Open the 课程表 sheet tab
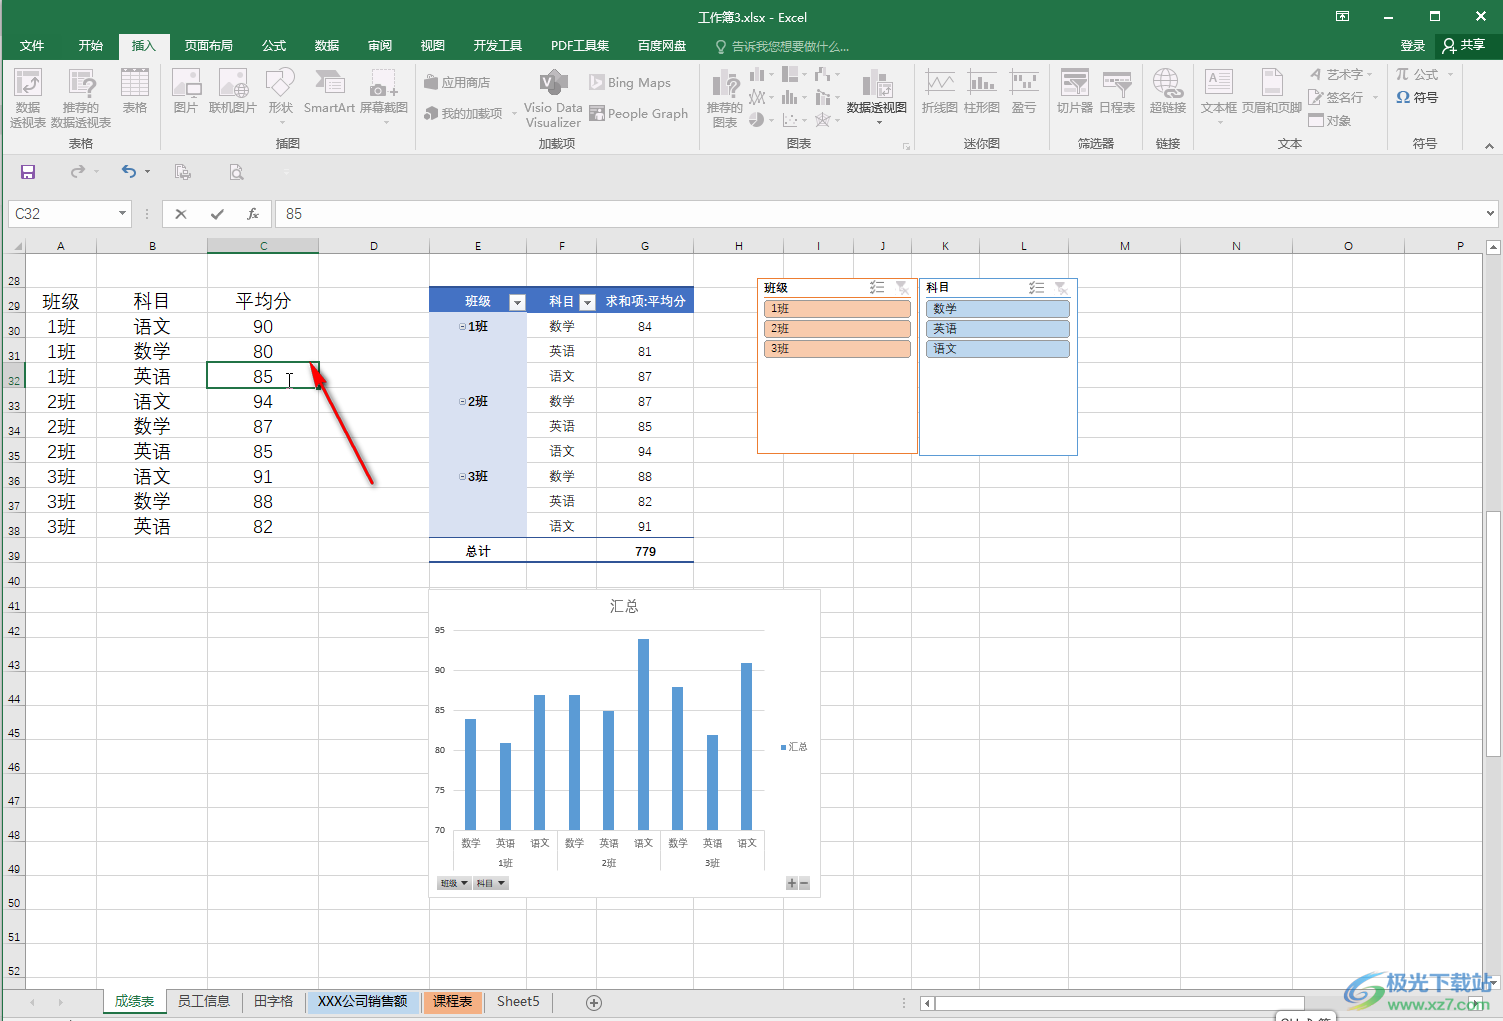 (453, 1001)
